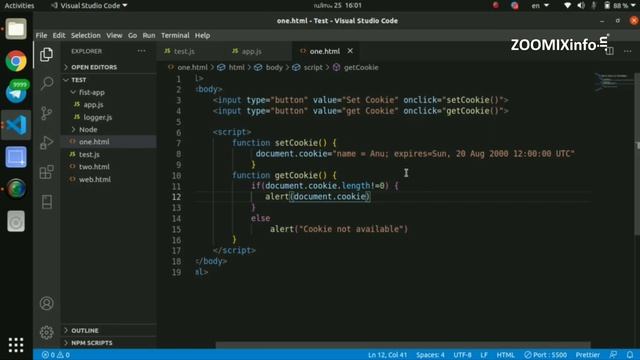Click the UTF-8 encoding status item
This screenshot has height=360, width=640.
462,355
